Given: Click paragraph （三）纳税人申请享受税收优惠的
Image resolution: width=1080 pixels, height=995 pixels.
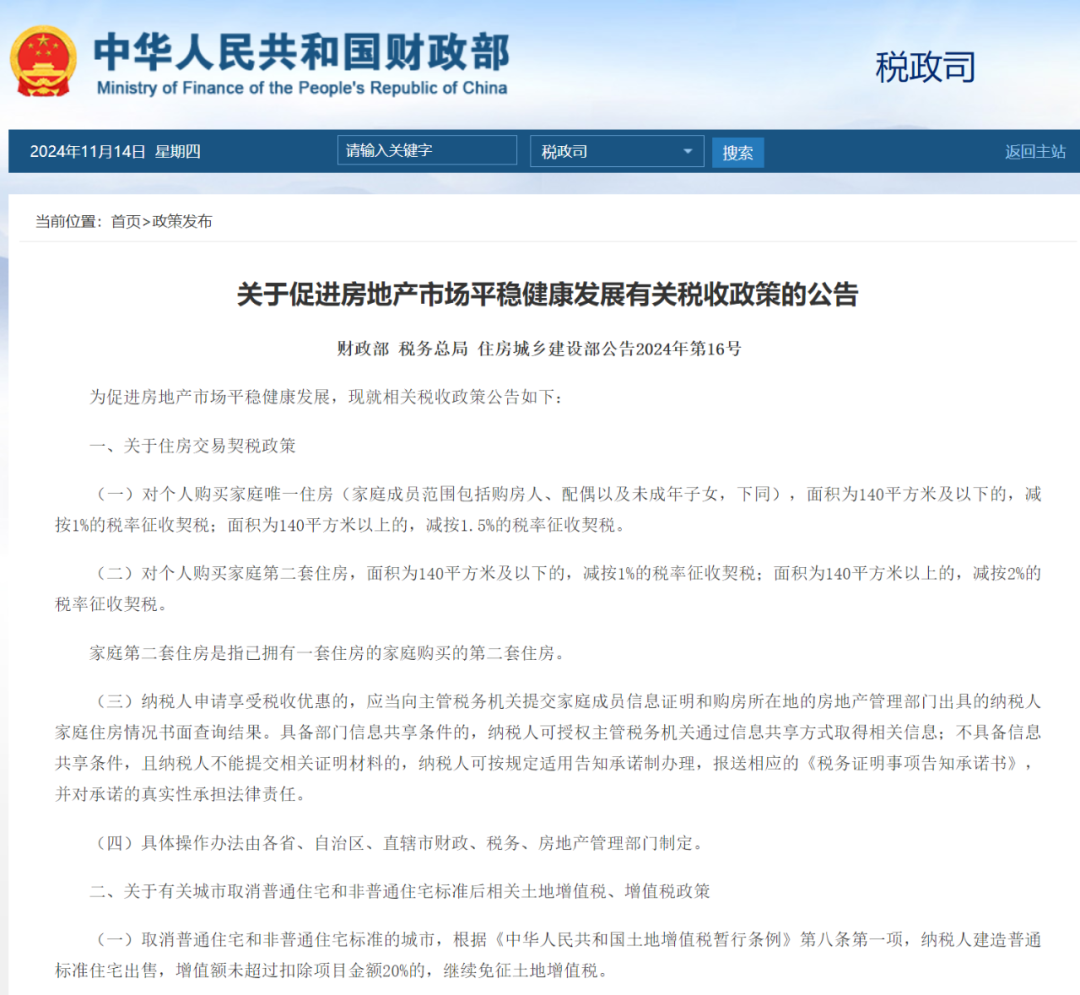Looking at the screenshot, I should coord(548,748).
